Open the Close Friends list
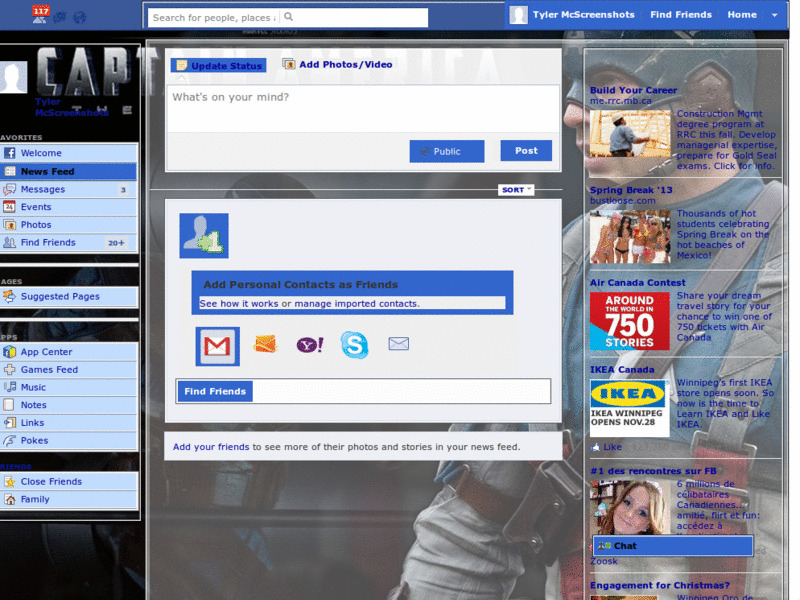The height and width of the screenshot is (600, 800). click(69, 481)
